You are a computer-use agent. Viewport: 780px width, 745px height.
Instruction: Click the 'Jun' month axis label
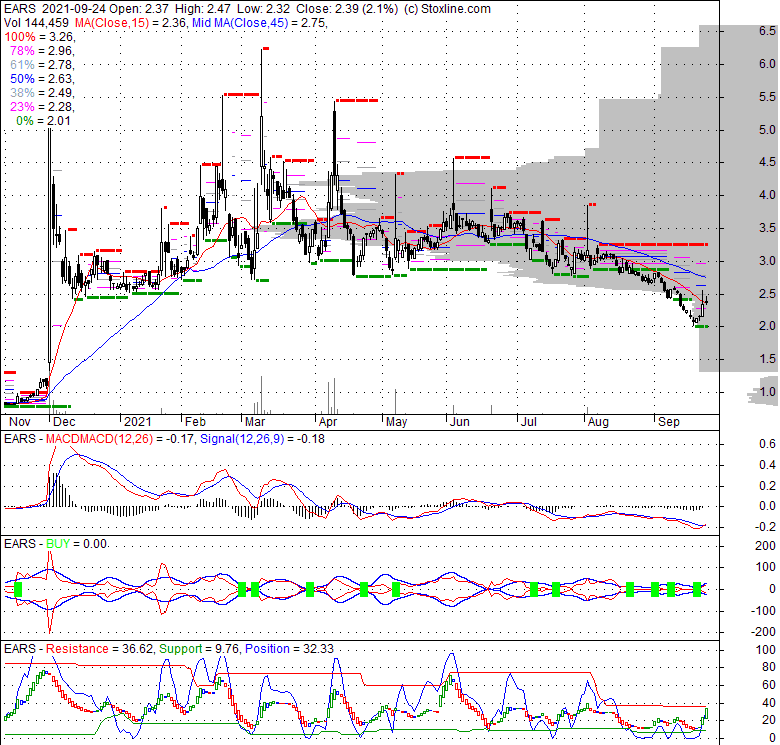[459, 422]
